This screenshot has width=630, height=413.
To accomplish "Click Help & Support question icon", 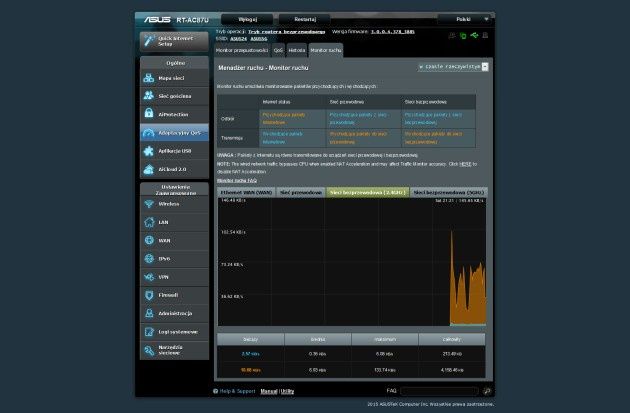I will 215,391.
